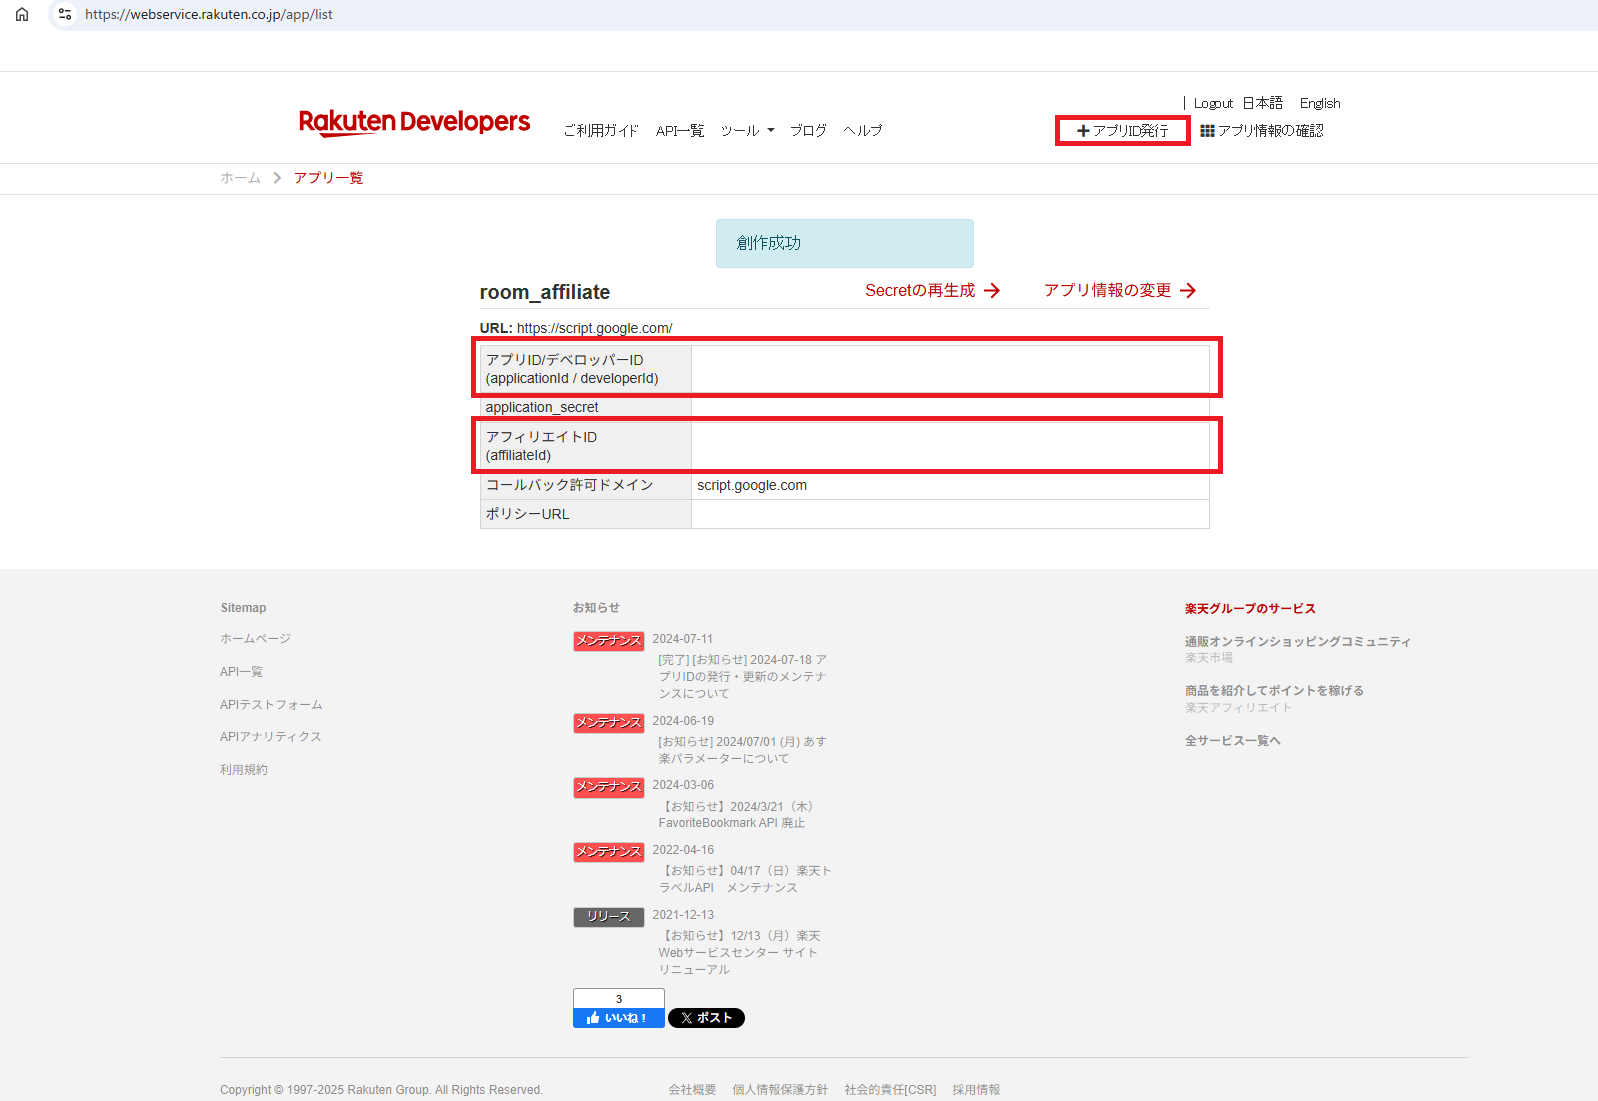Screen dimensions: 1598x1101
Task: Click the Logout link
Action: click(1213, 103)
